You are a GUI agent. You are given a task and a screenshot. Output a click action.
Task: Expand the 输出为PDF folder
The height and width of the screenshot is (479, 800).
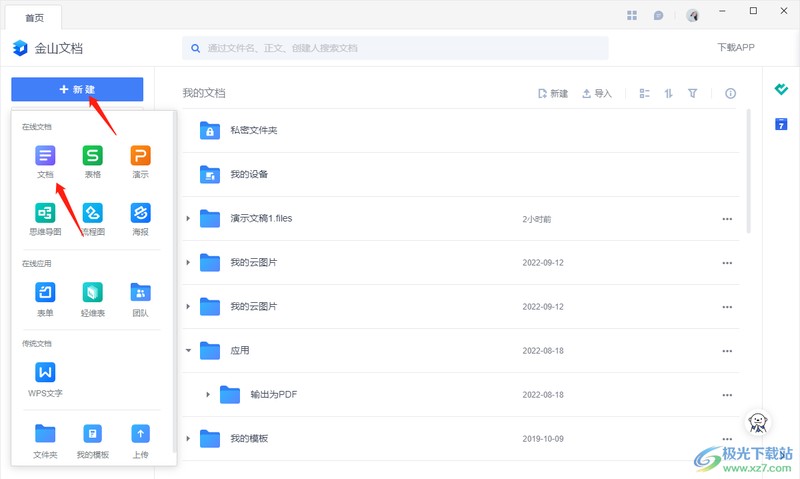click(208, 394)
